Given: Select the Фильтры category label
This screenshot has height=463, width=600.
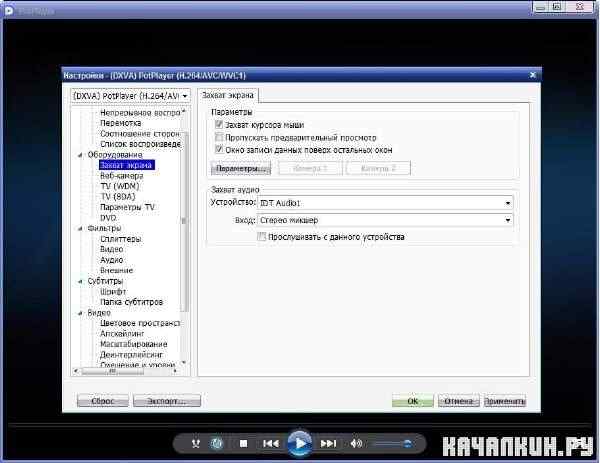Looking at the screenshot, I should (x=104, y=228).
